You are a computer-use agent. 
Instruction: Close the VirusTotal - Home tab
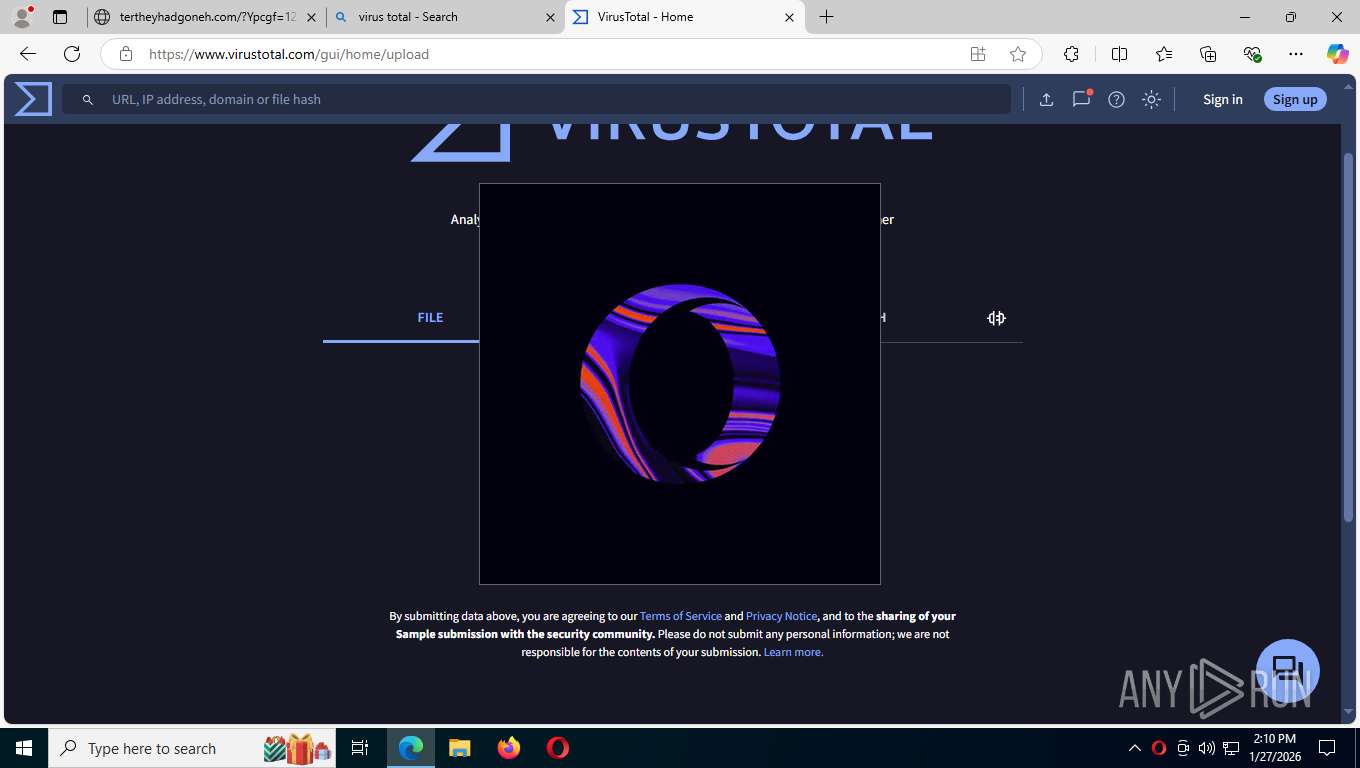coord(789,17)
